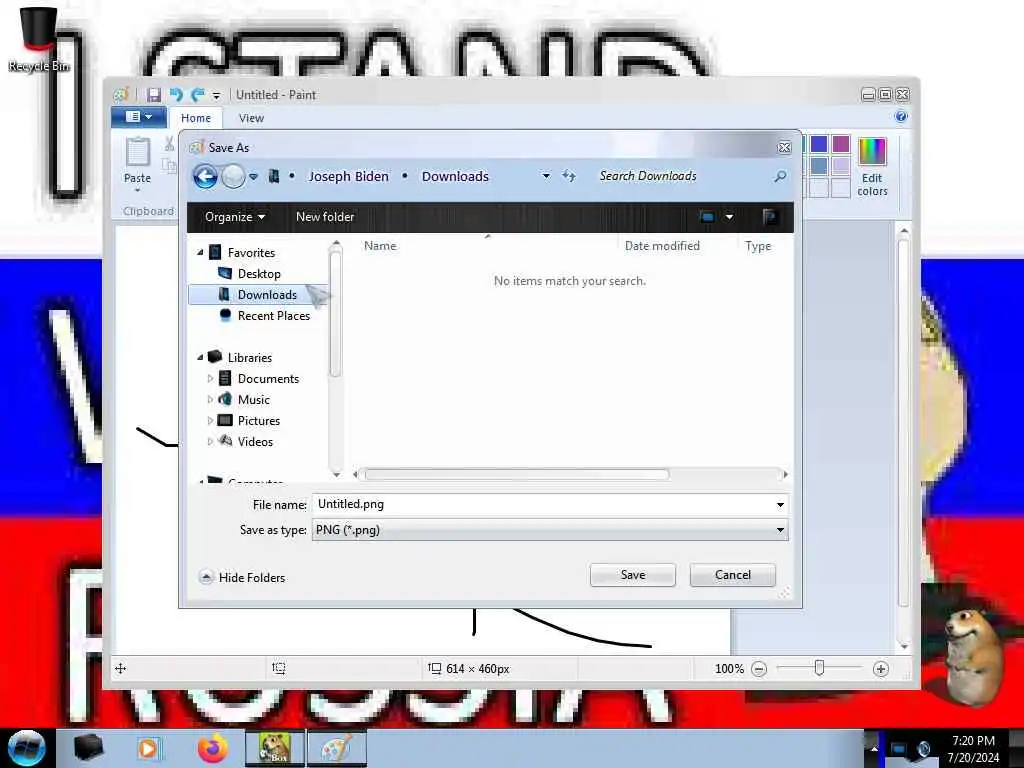The height and width of the screenshot is (768, 1024).
Task: Select Recent Places under Favorites
Action: coord(274,315)
